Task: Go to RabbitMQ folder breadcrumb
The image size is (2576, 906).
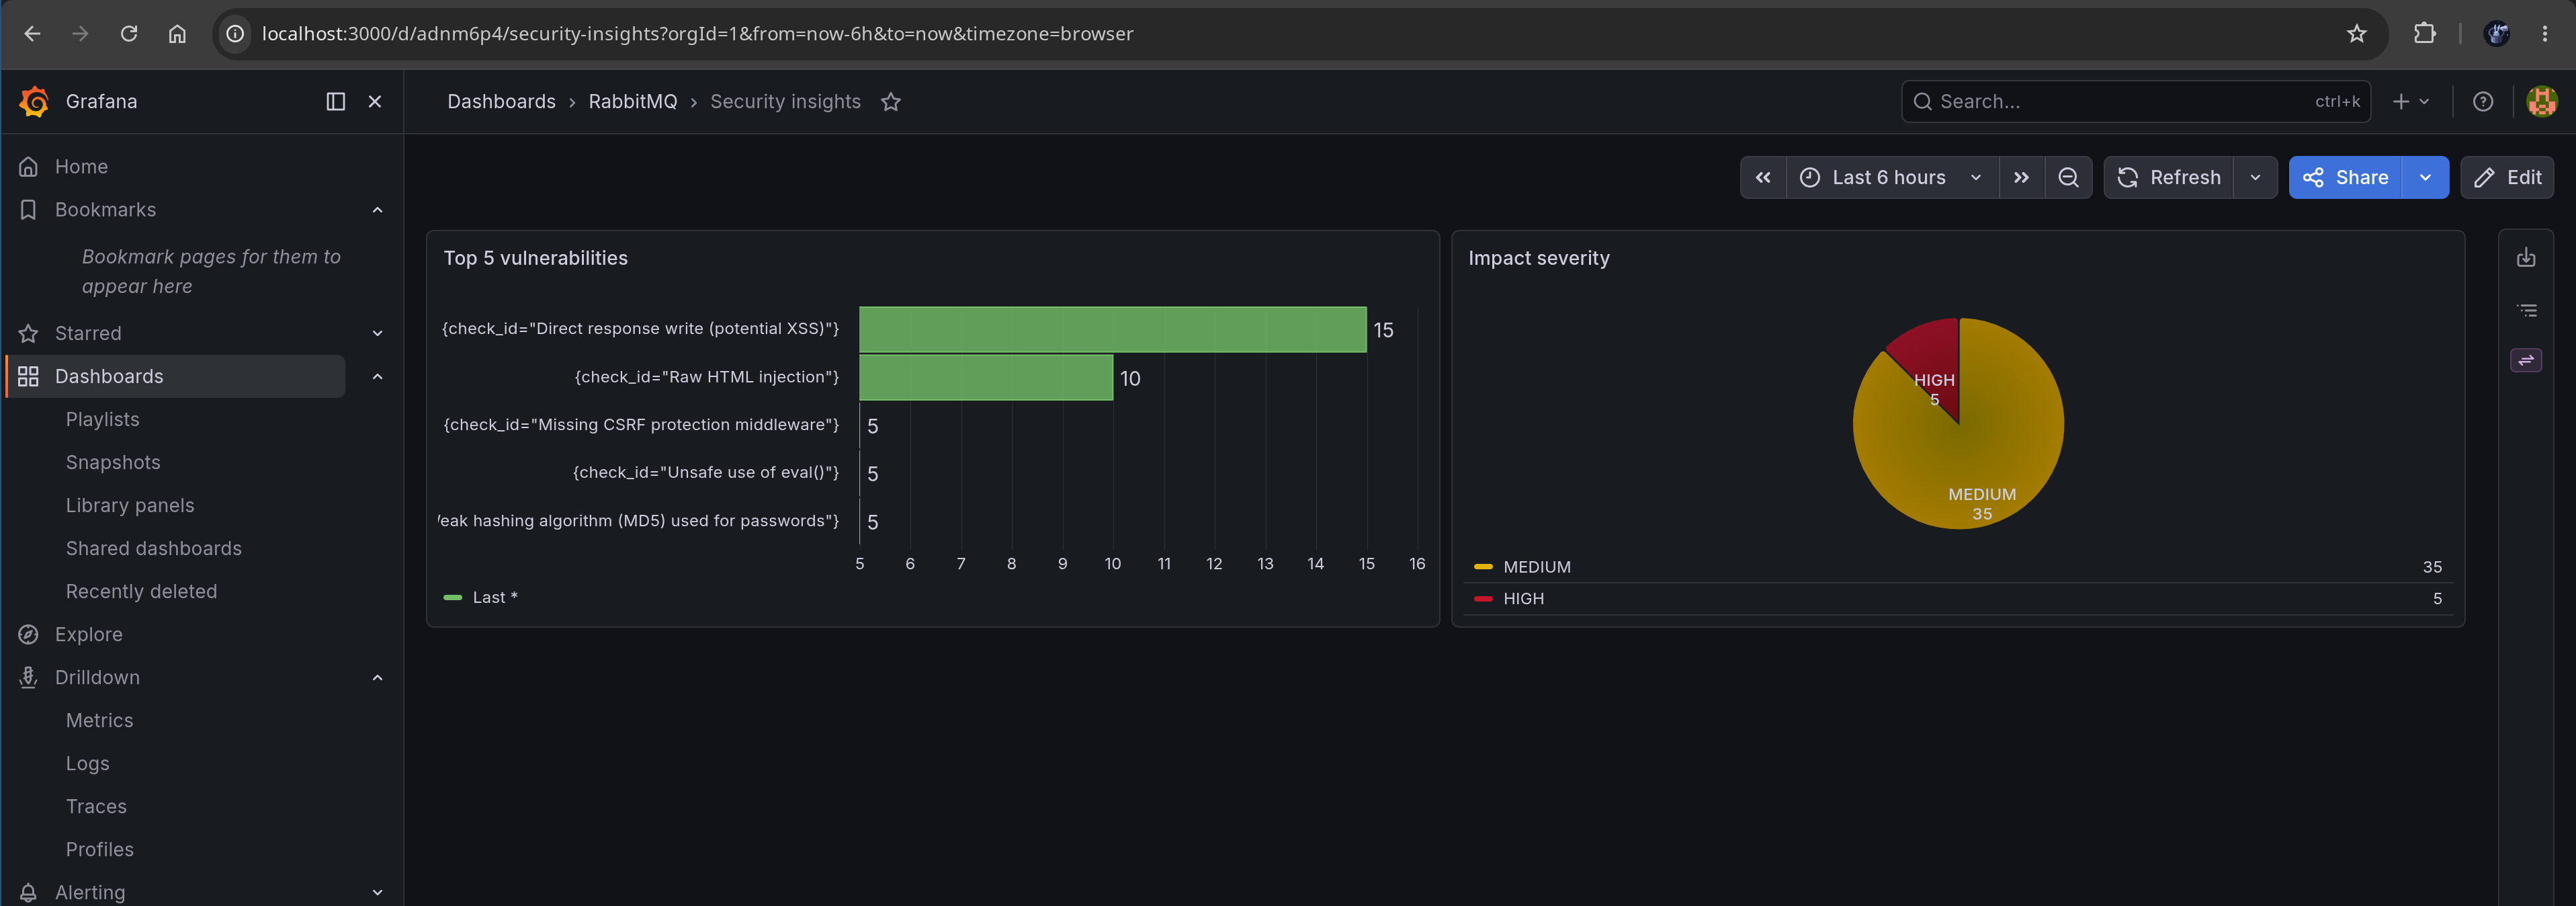Action: [x=632, y=102]
